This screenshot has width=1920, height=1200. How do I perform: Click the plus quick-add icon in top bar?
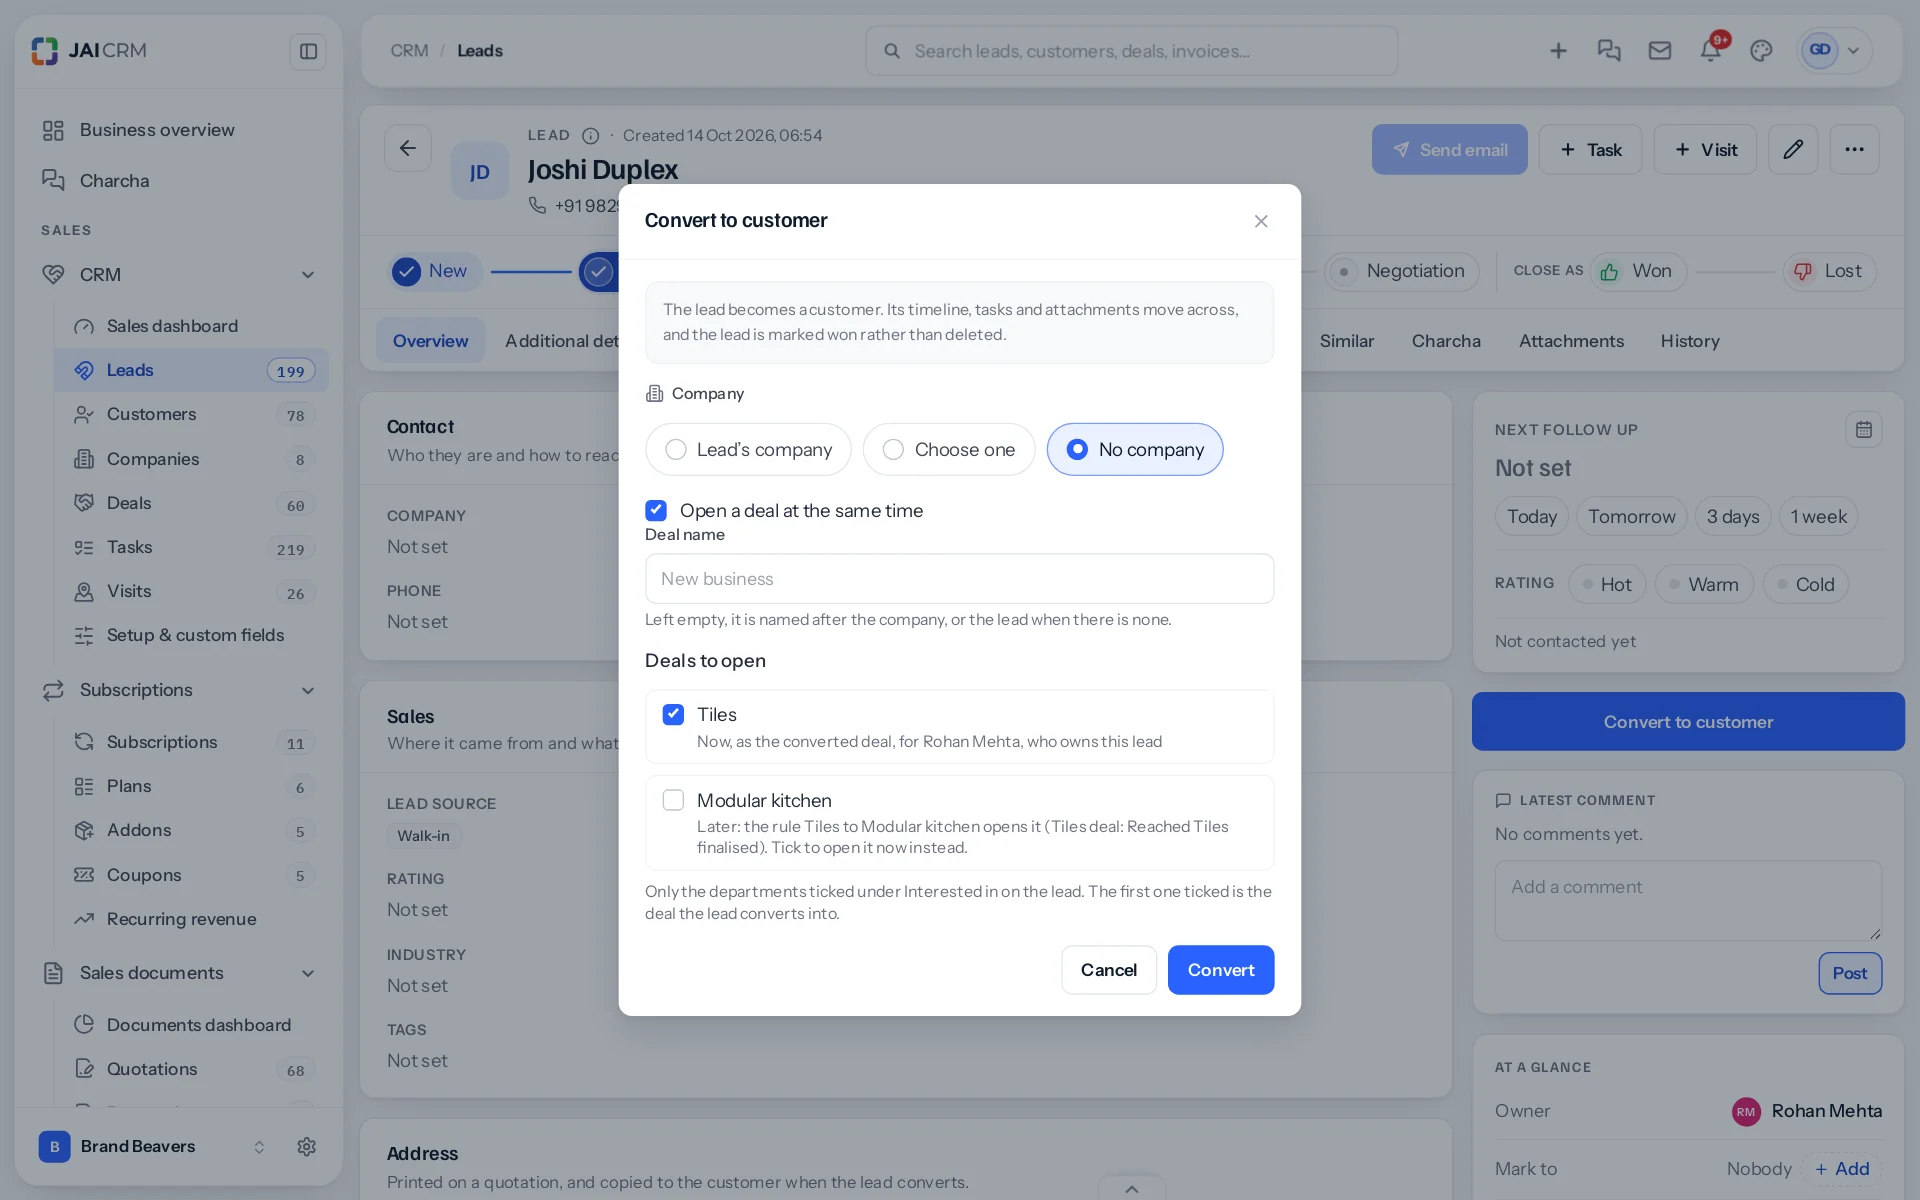pos(1558,51)
